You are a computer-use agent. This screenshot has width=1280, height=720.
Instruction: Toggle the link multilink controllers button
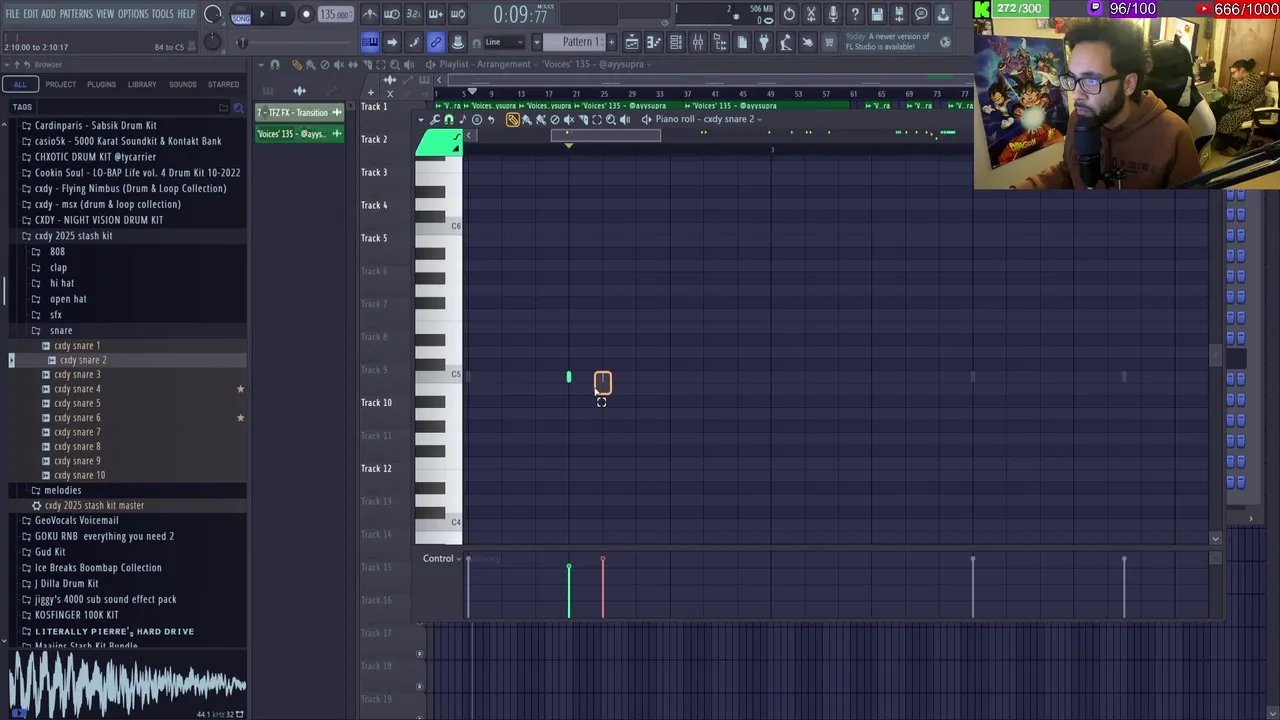coord(436,42)
